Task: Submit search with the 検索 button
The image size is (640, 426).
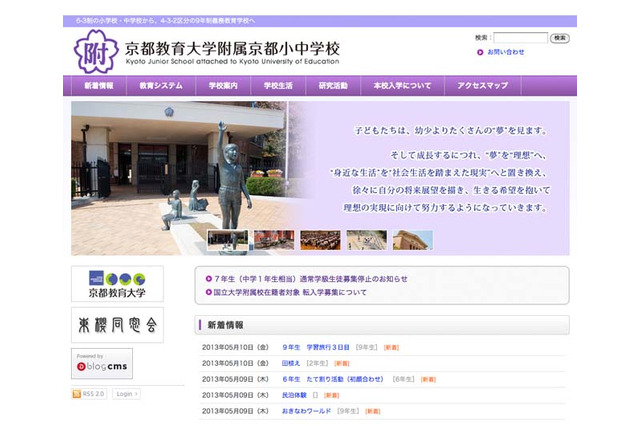Action: [x=560, y=38]
